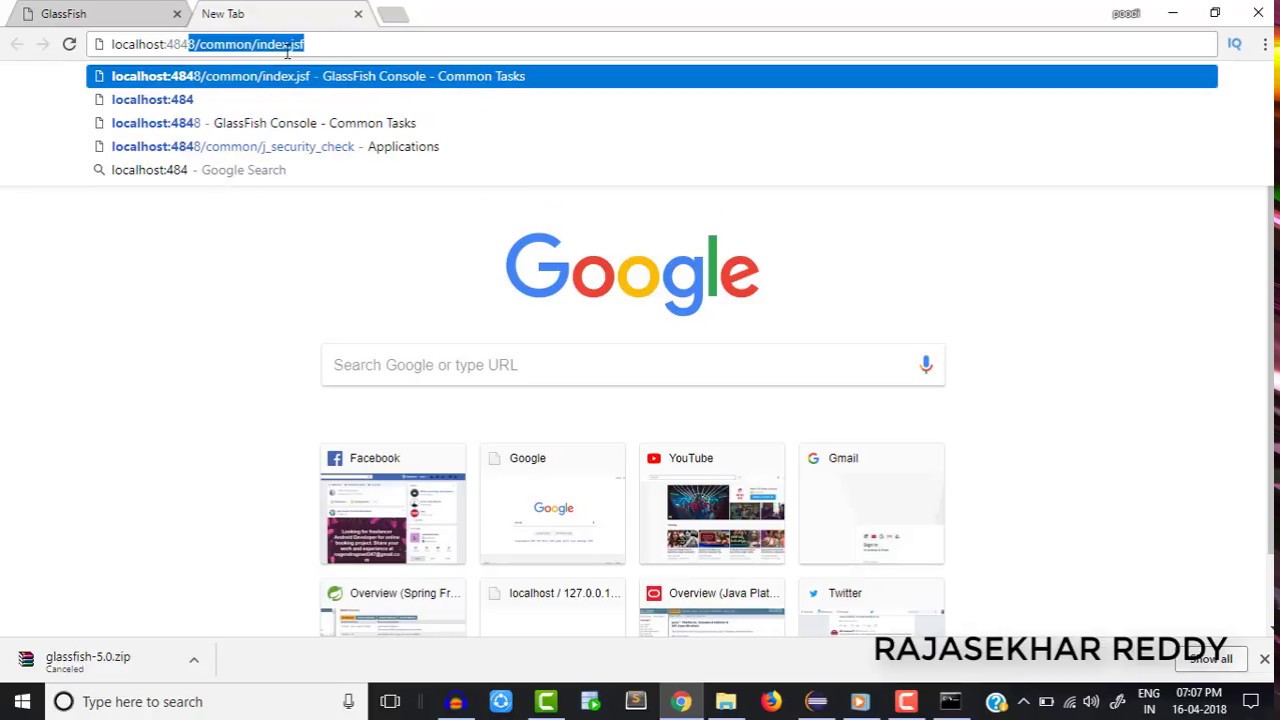The width and height of the screenshot is (1280, 720).
Task: Choose localhost:4848 GlassFish Console Common Tasks suggestion
Action: pyautogui.click(x=651, y=123)
